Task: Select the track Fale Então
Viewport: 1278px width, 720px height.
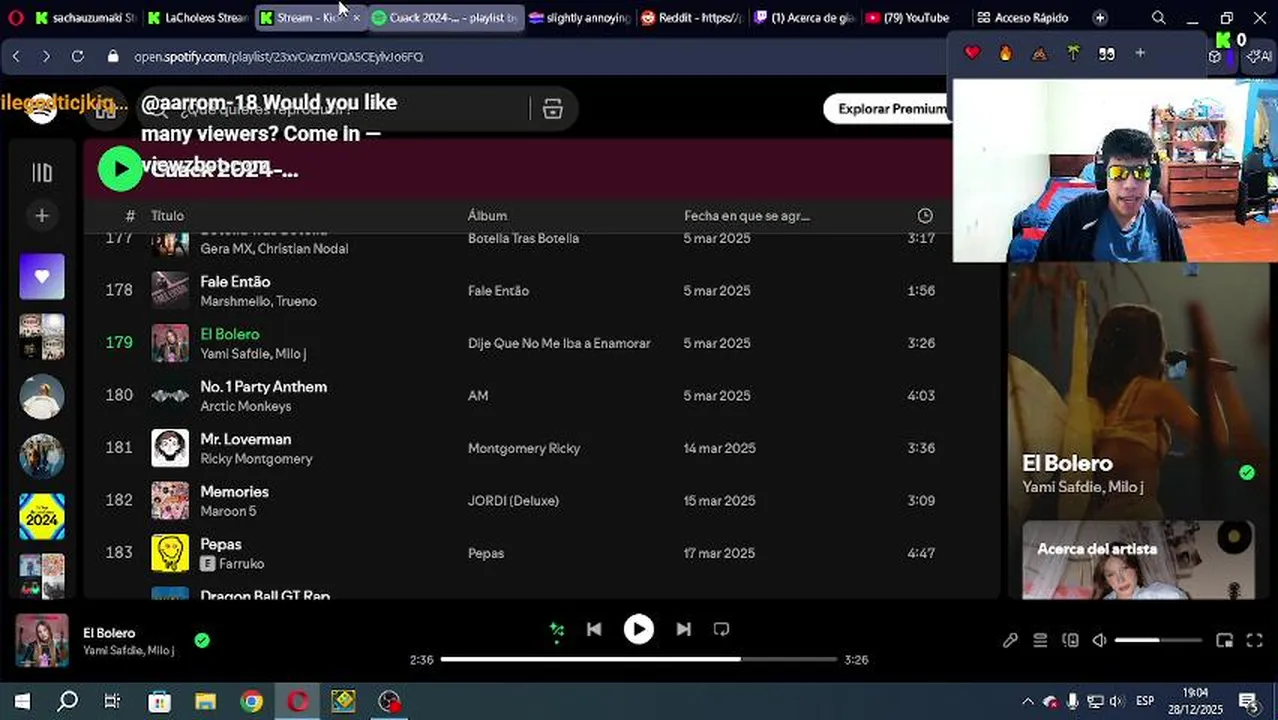Action: [235, 282]
